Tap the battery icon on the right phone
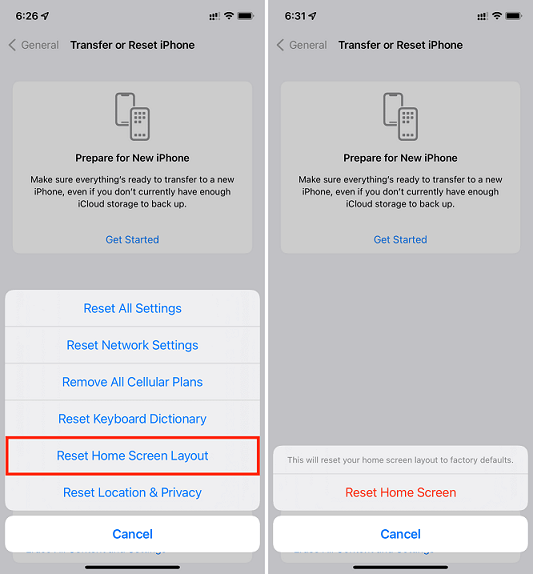The image size is (533, 574). (514, 16)
